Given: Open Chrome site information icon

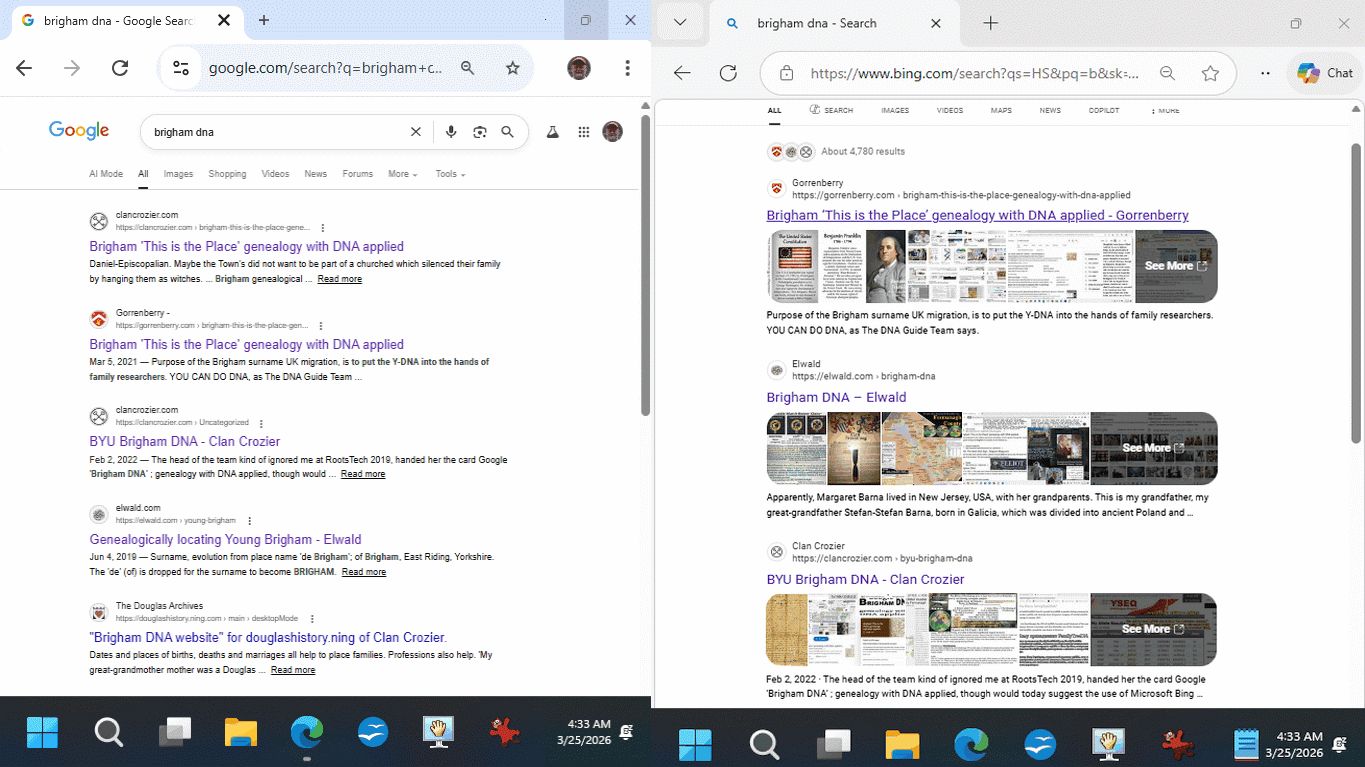Looking at the screenshot, I should tap(181, 68).
